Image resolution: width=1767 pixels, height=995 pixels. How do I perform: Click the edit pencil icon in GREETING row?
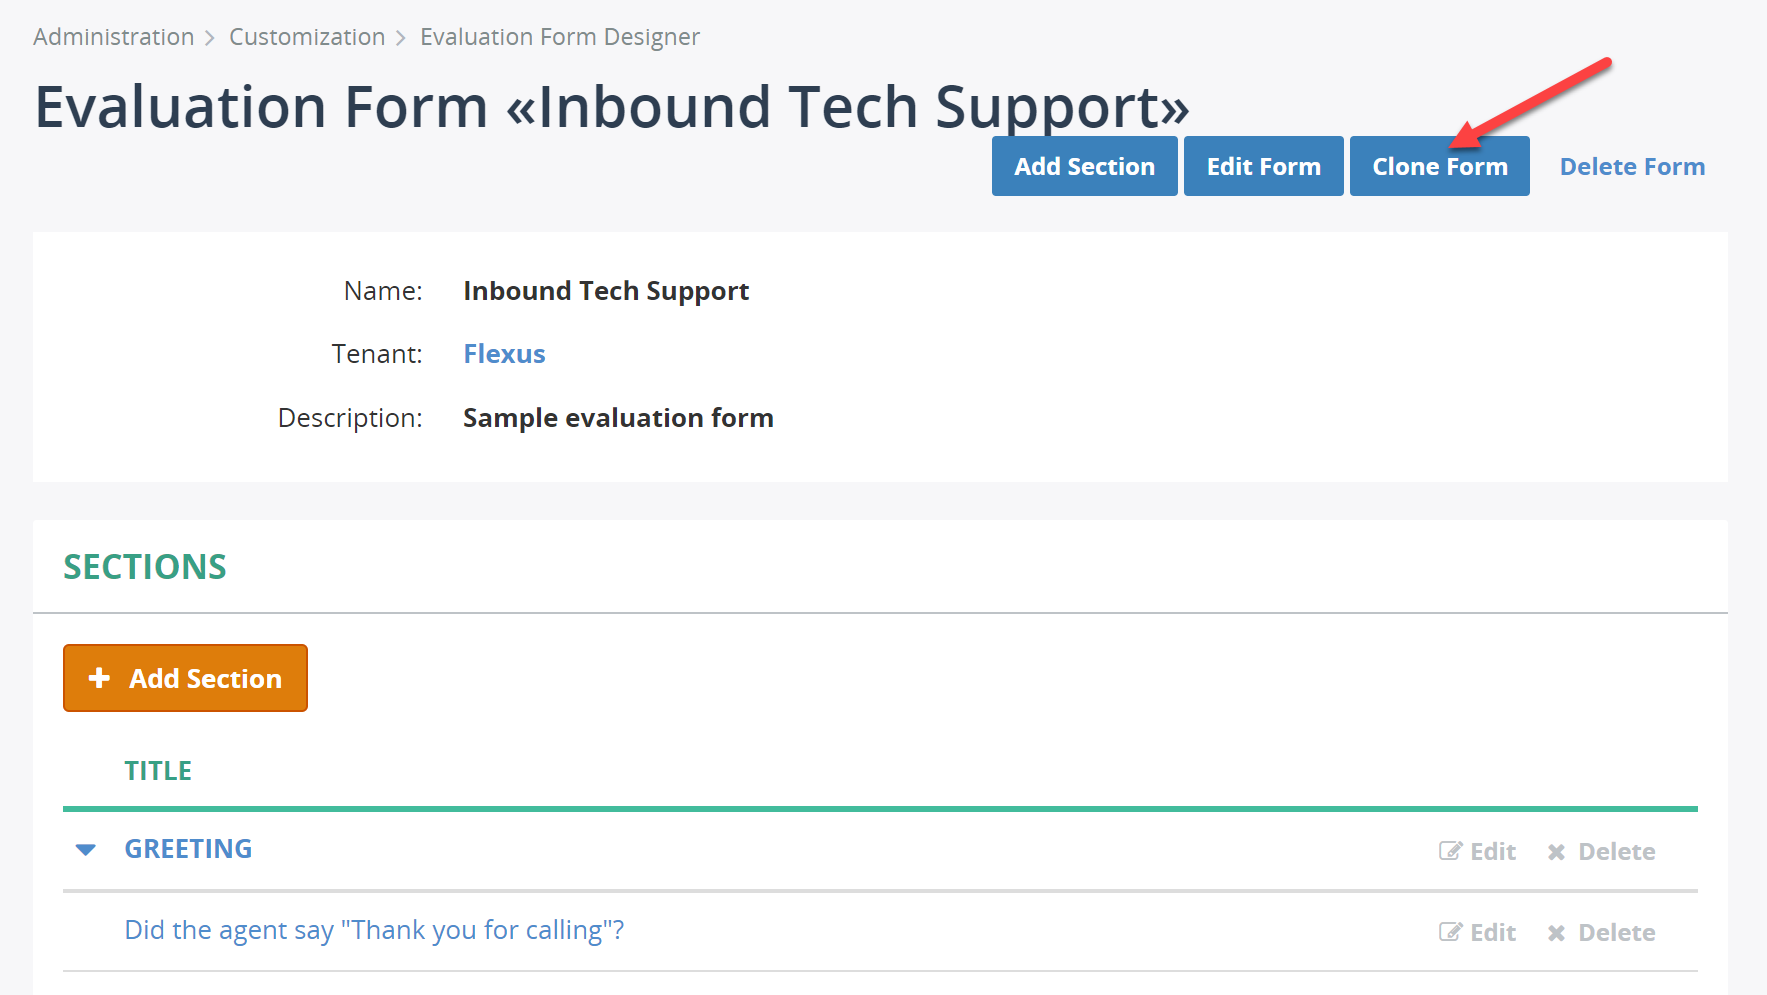pos(1450,851)
